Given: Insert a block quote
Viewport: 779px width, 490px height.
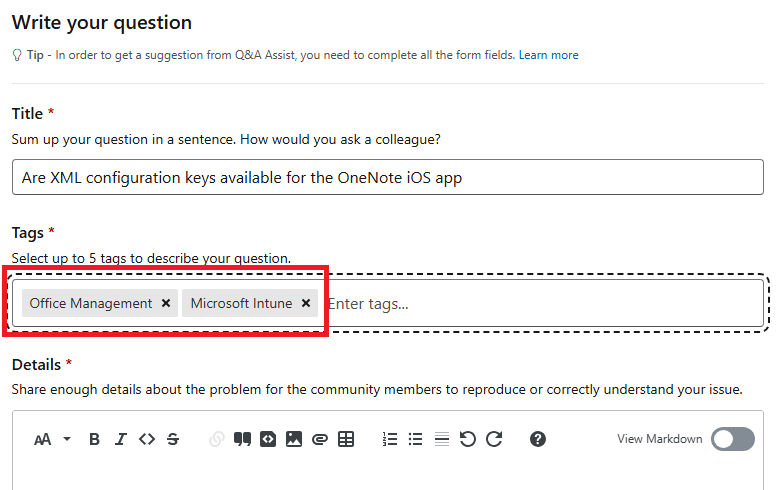Looking at the screenshot, I should tap(242, 439).
